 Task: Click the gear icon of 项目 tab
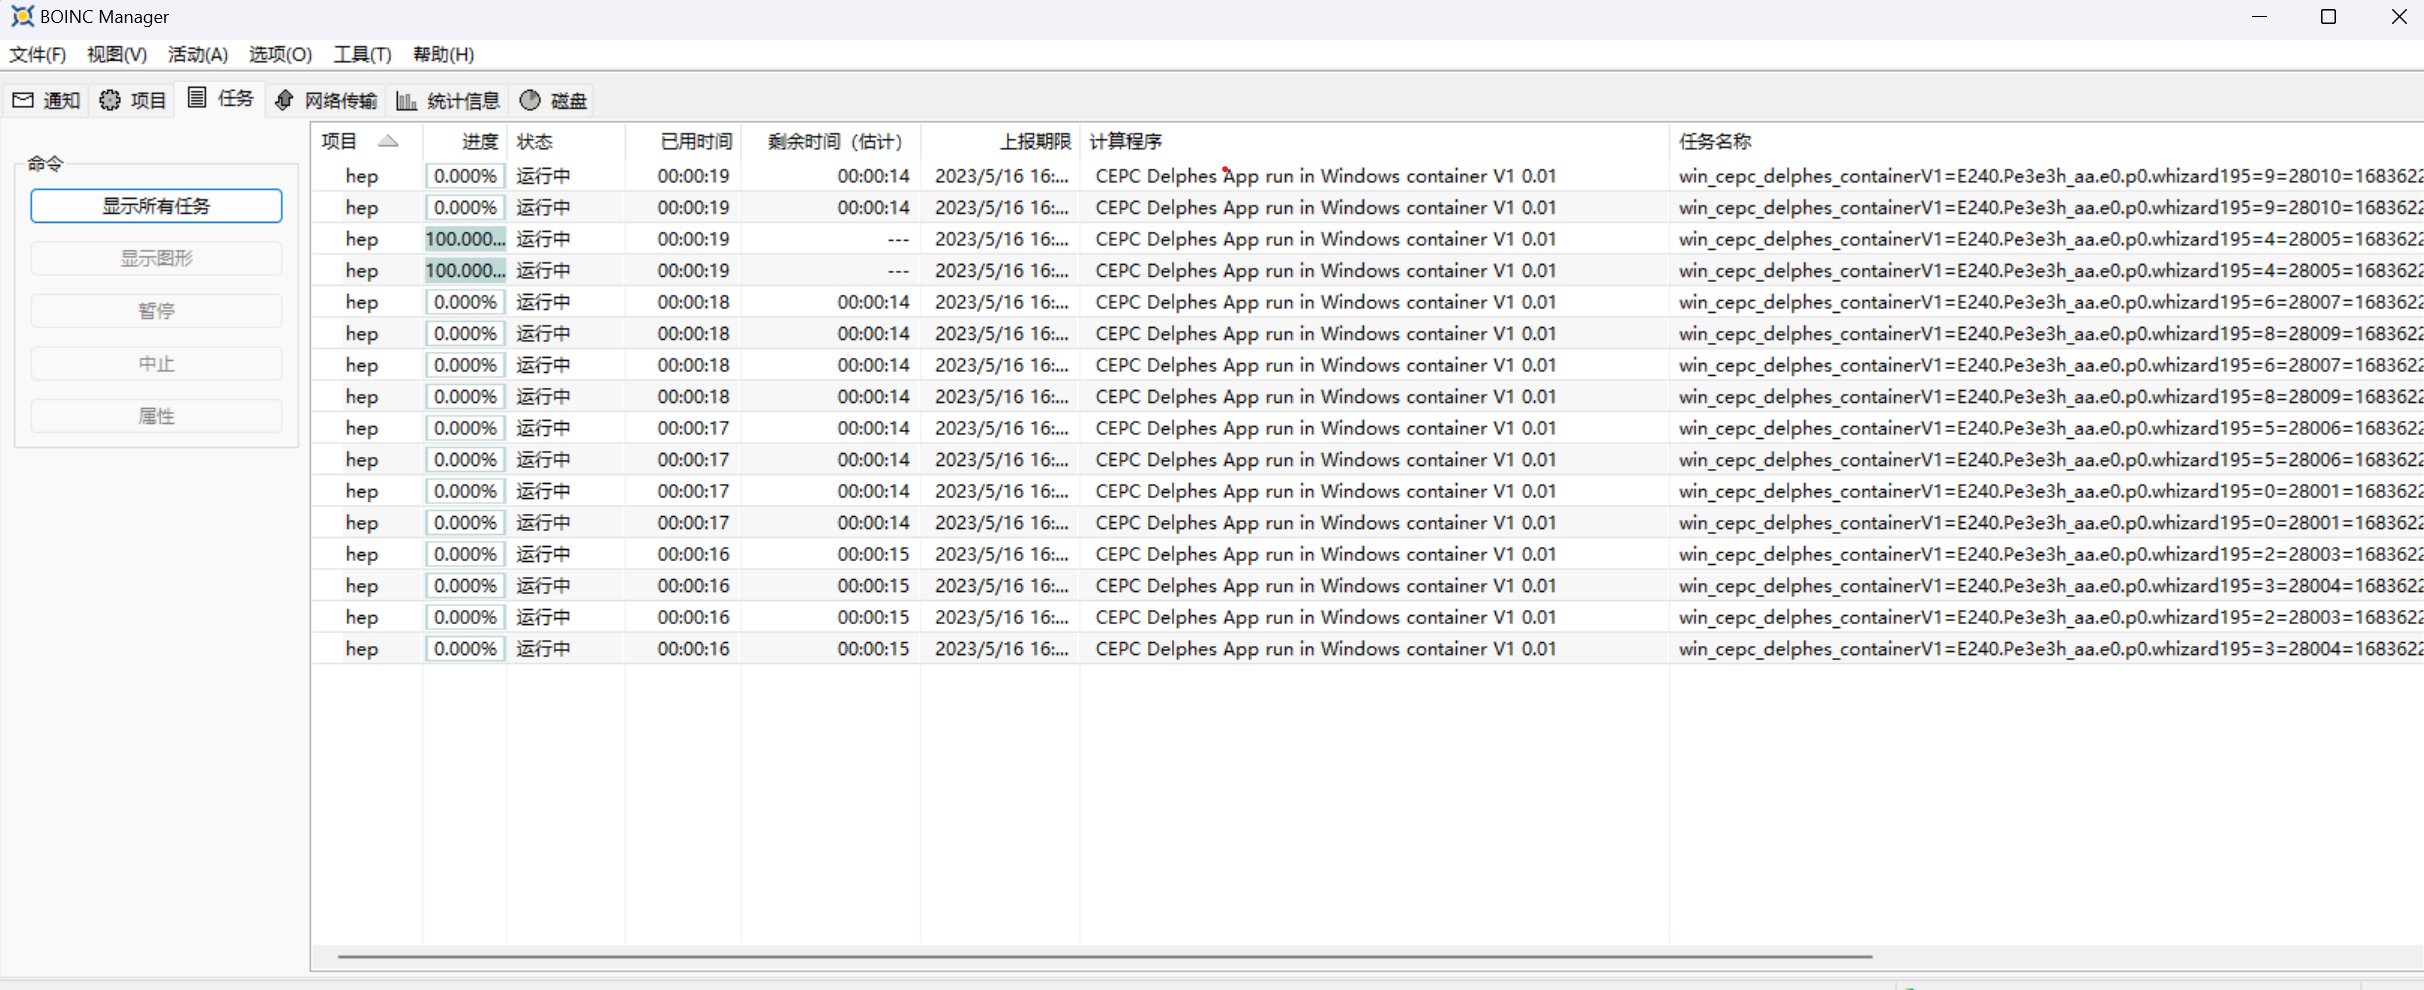[x=110, y=100]
